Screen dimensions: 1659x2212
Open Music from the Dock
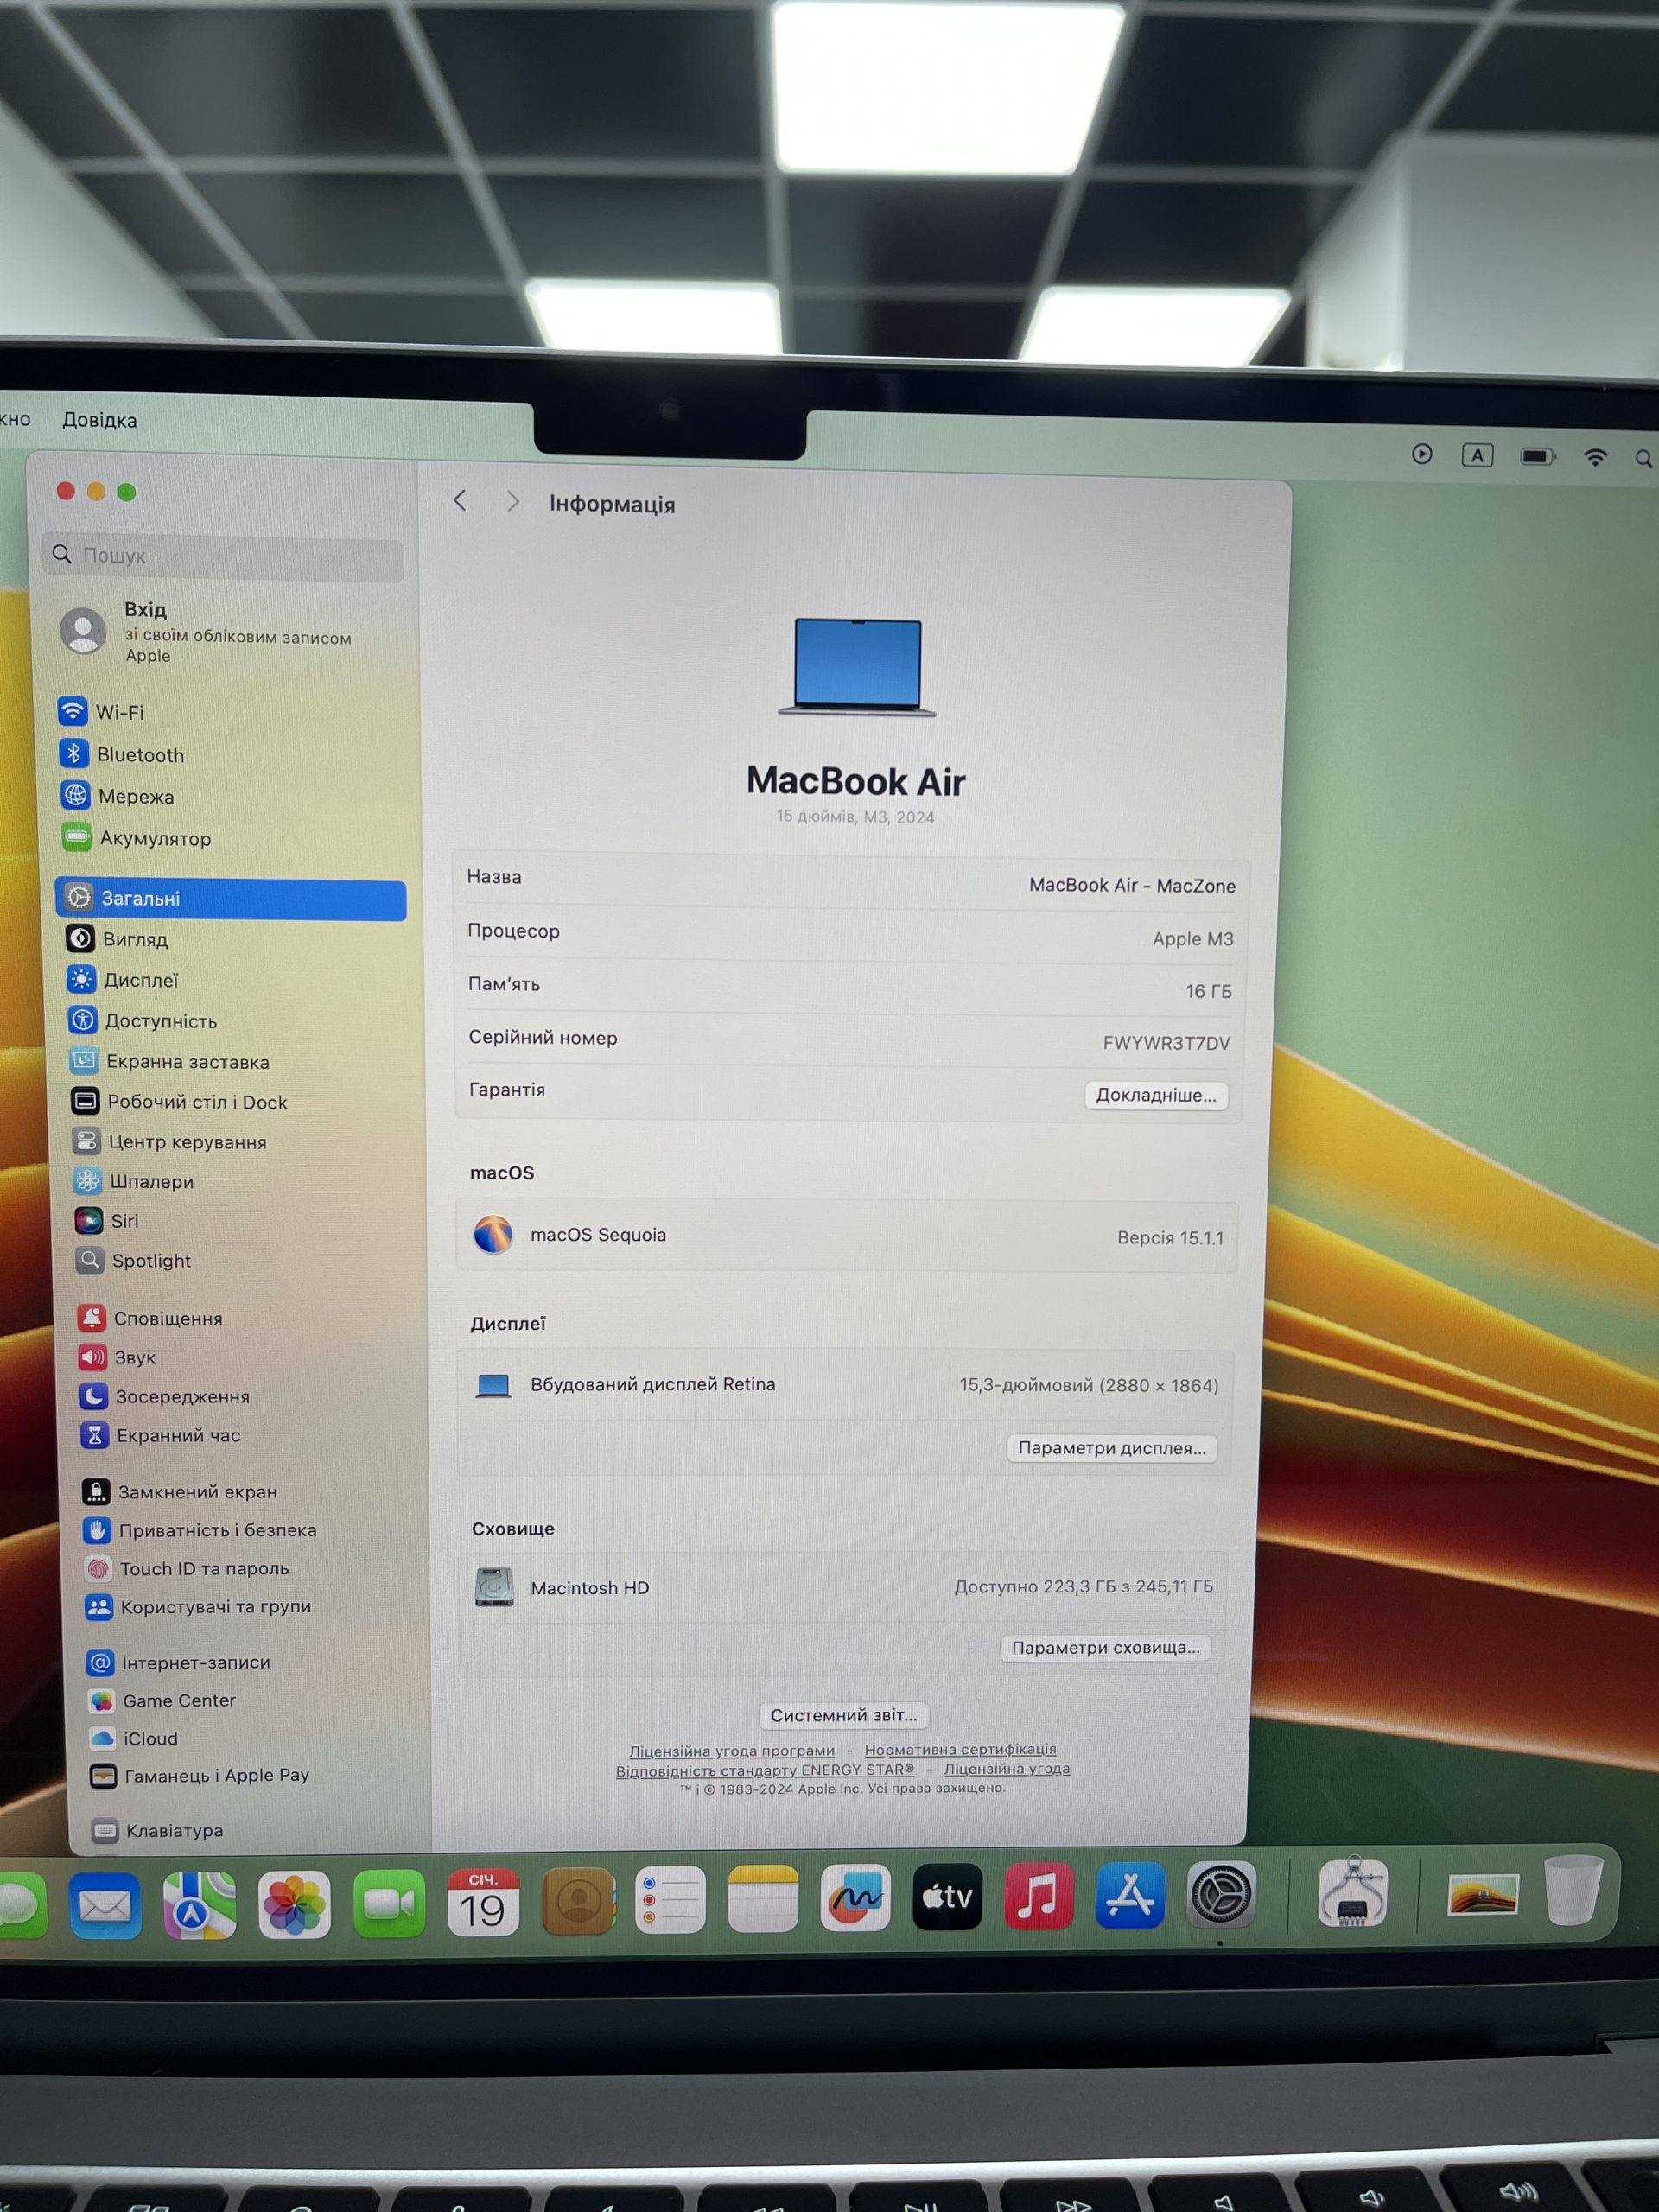(x=1039, y=1895)
